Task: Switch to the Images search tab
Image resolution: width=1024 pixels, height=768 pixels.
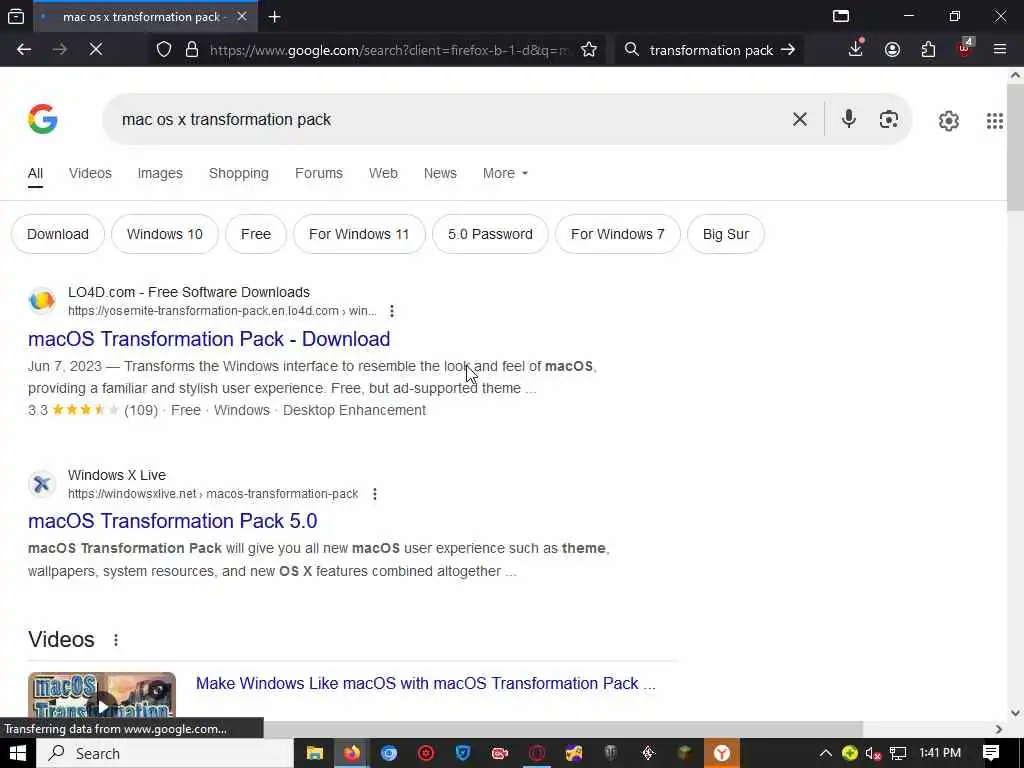Action: click(x=160, y=173)
